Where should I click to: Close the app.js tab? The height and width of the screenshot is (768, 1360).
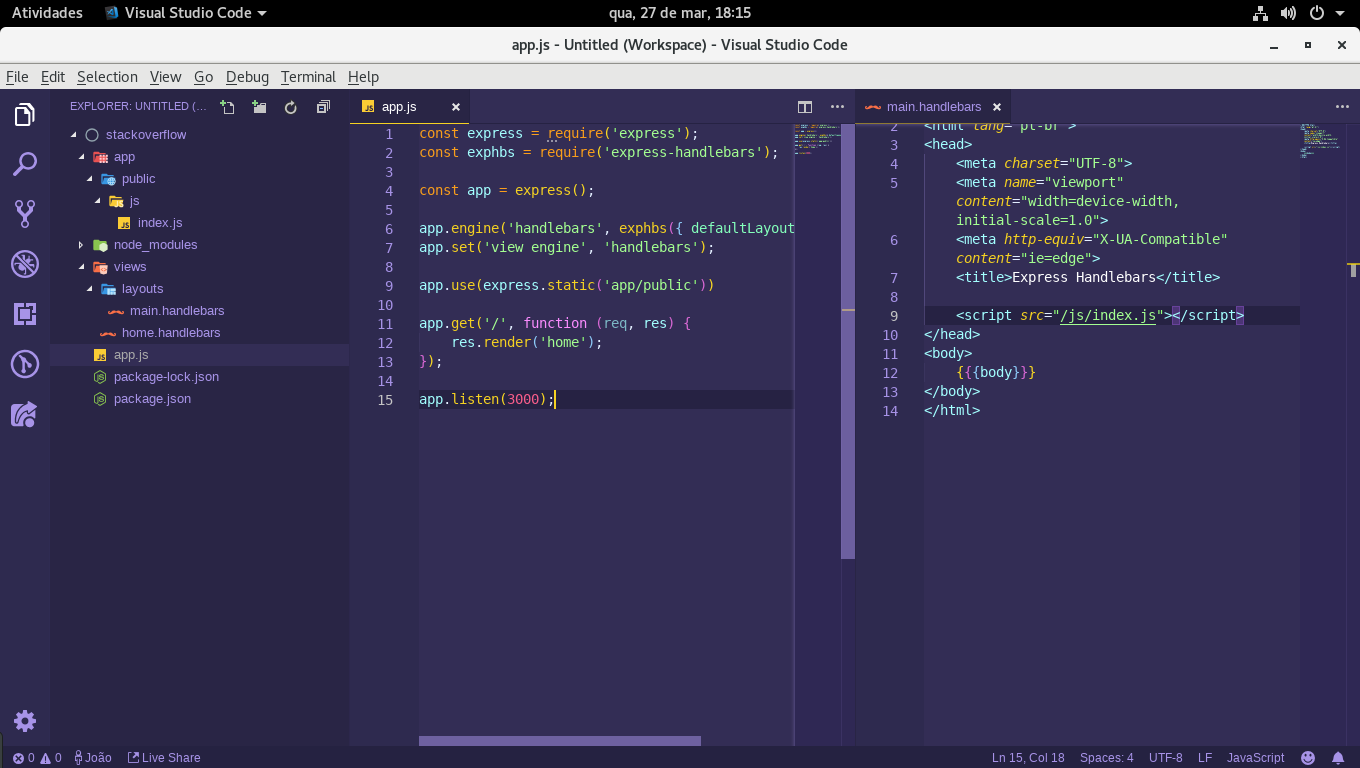[x=456, y=107]
